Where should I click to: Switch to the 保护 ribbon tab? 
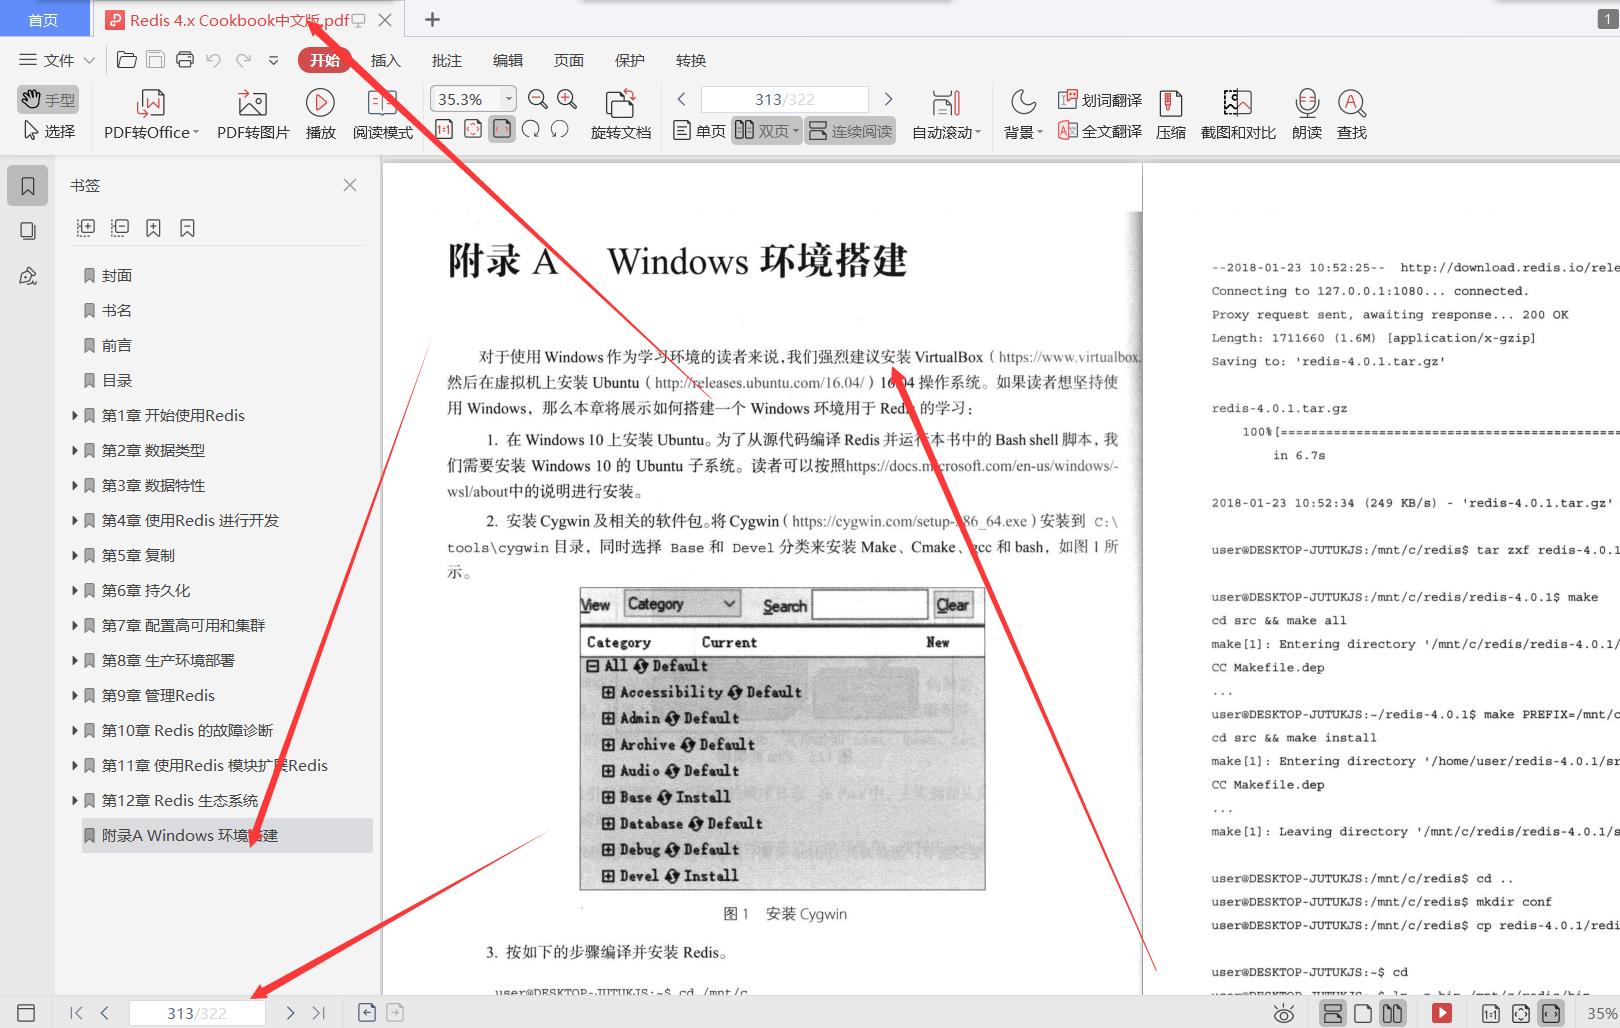coord(629,60)
